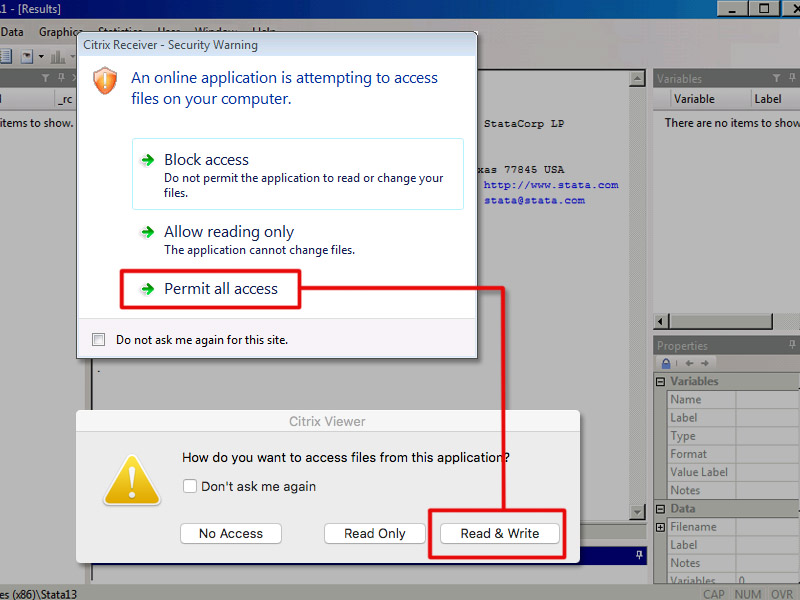Click green arrow beside Permit all access
This screenshot has width=800, height=600.
[x=147, y=289]
